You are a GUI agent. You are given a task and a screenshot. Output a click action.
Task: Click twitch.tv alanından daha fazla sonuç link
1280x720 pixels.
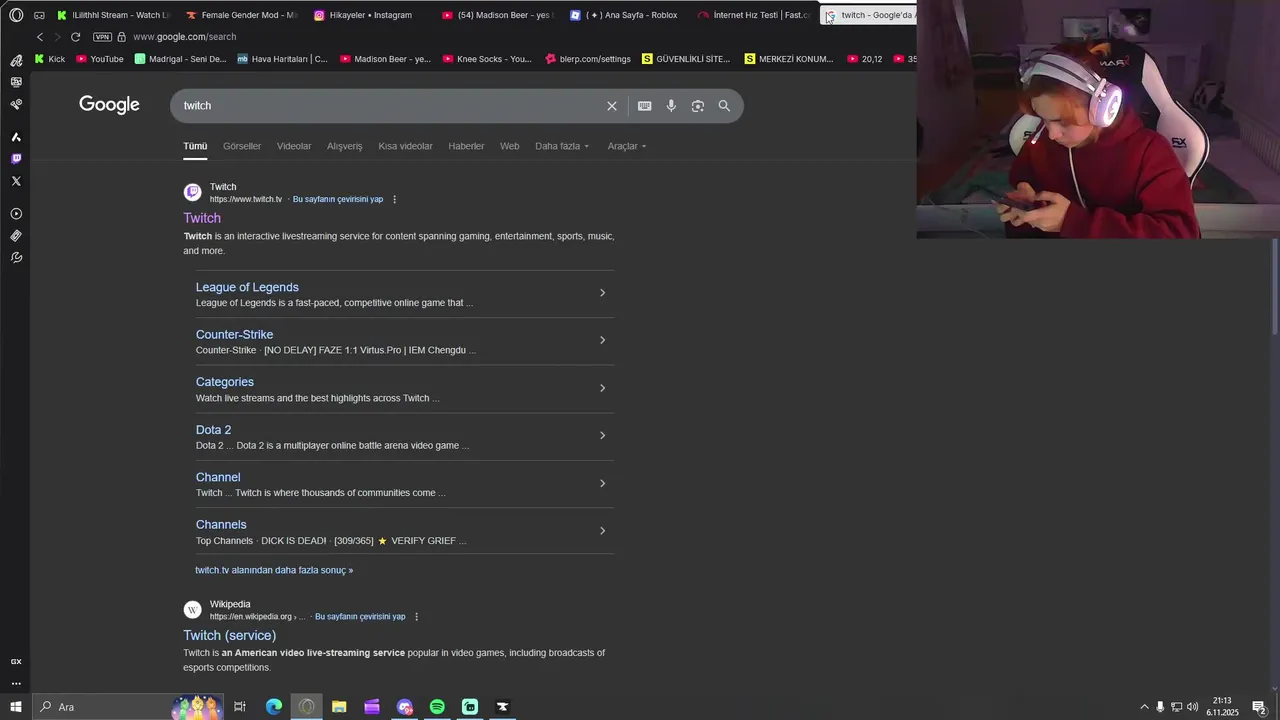pyautogui.click(x=274, y=570)
